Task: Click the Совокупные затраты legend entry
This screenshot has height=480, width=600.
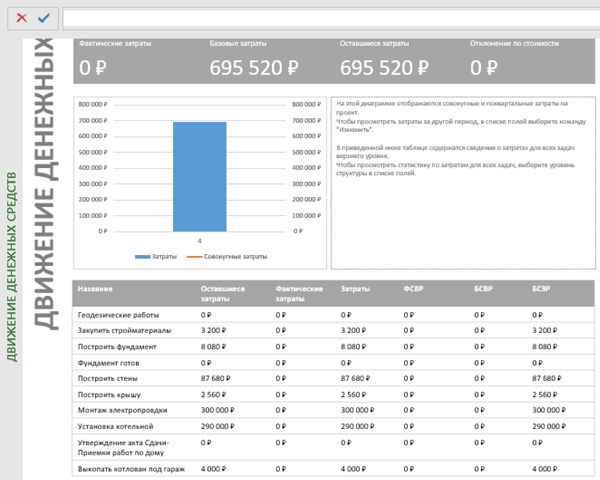Action: pyautogui.click(x=227, y=256)
